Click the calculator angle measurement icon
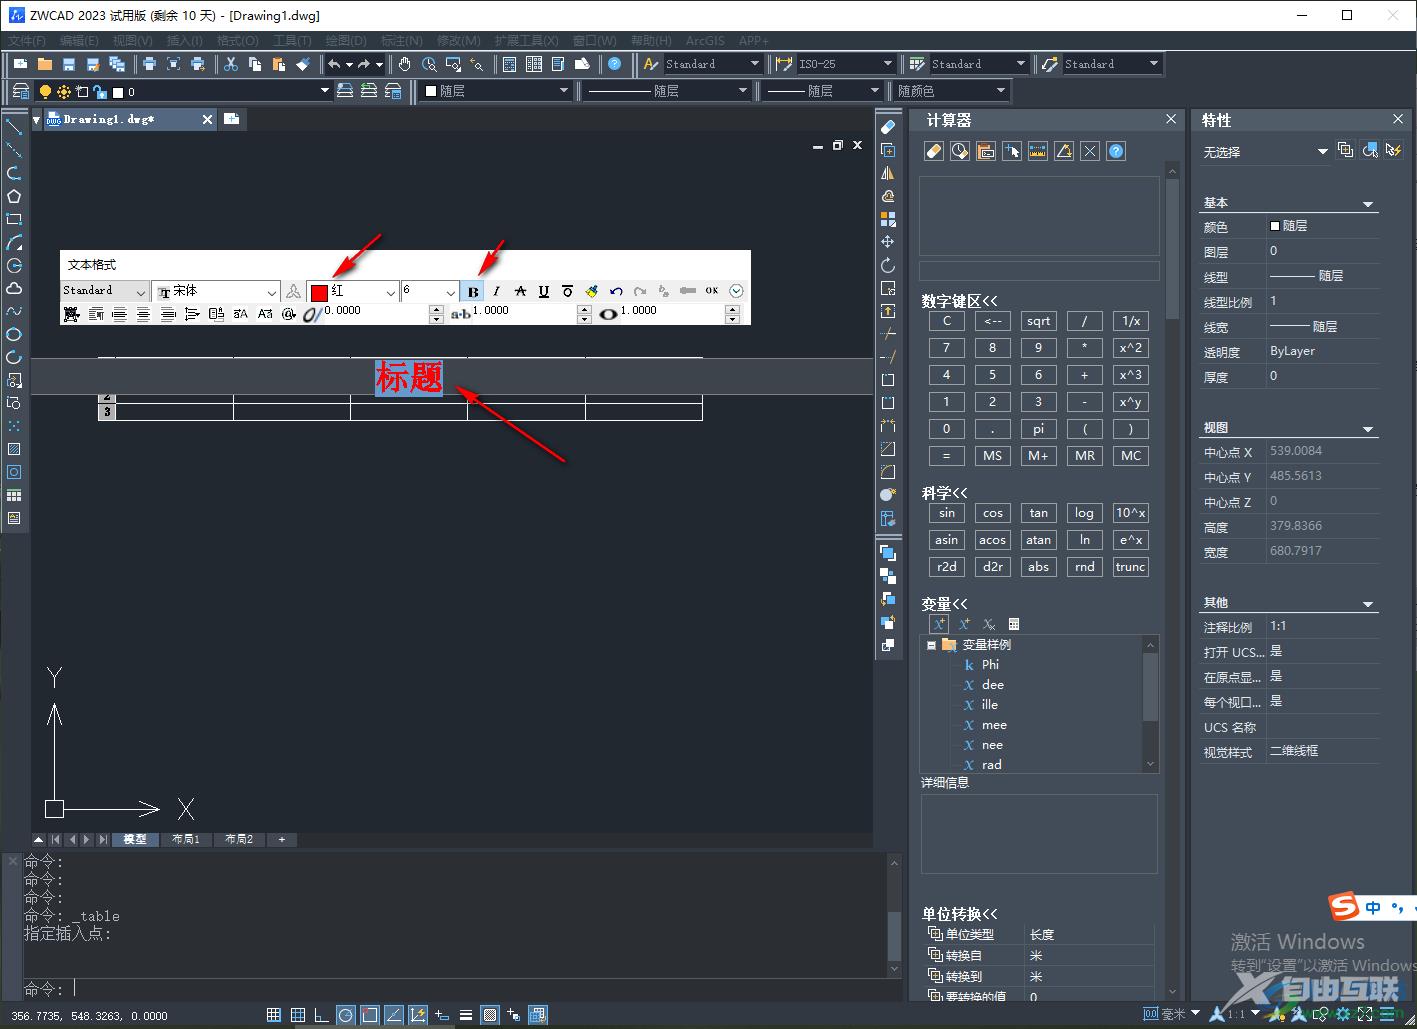 1064,151
